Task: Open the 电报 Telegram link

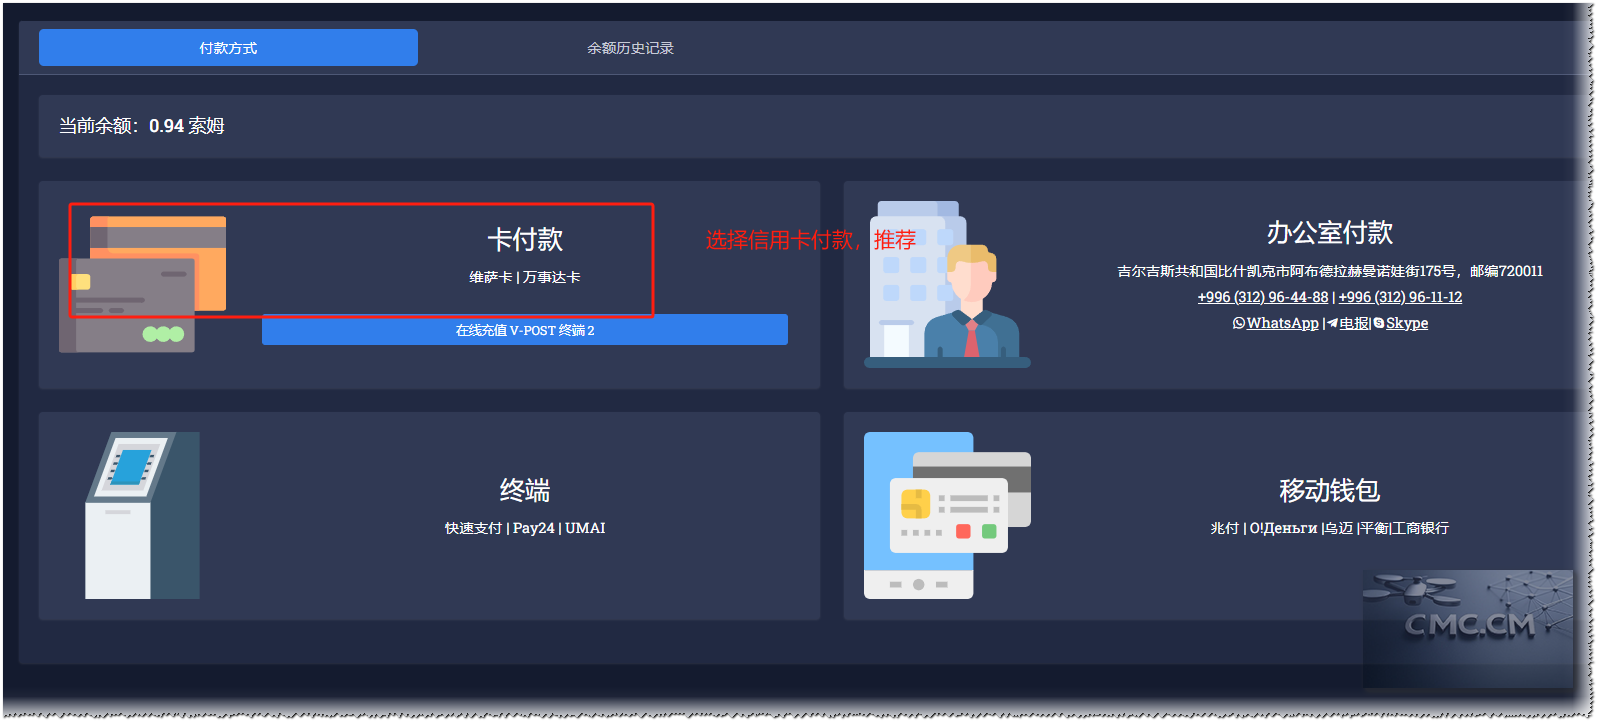Action: coord(1354,323)
